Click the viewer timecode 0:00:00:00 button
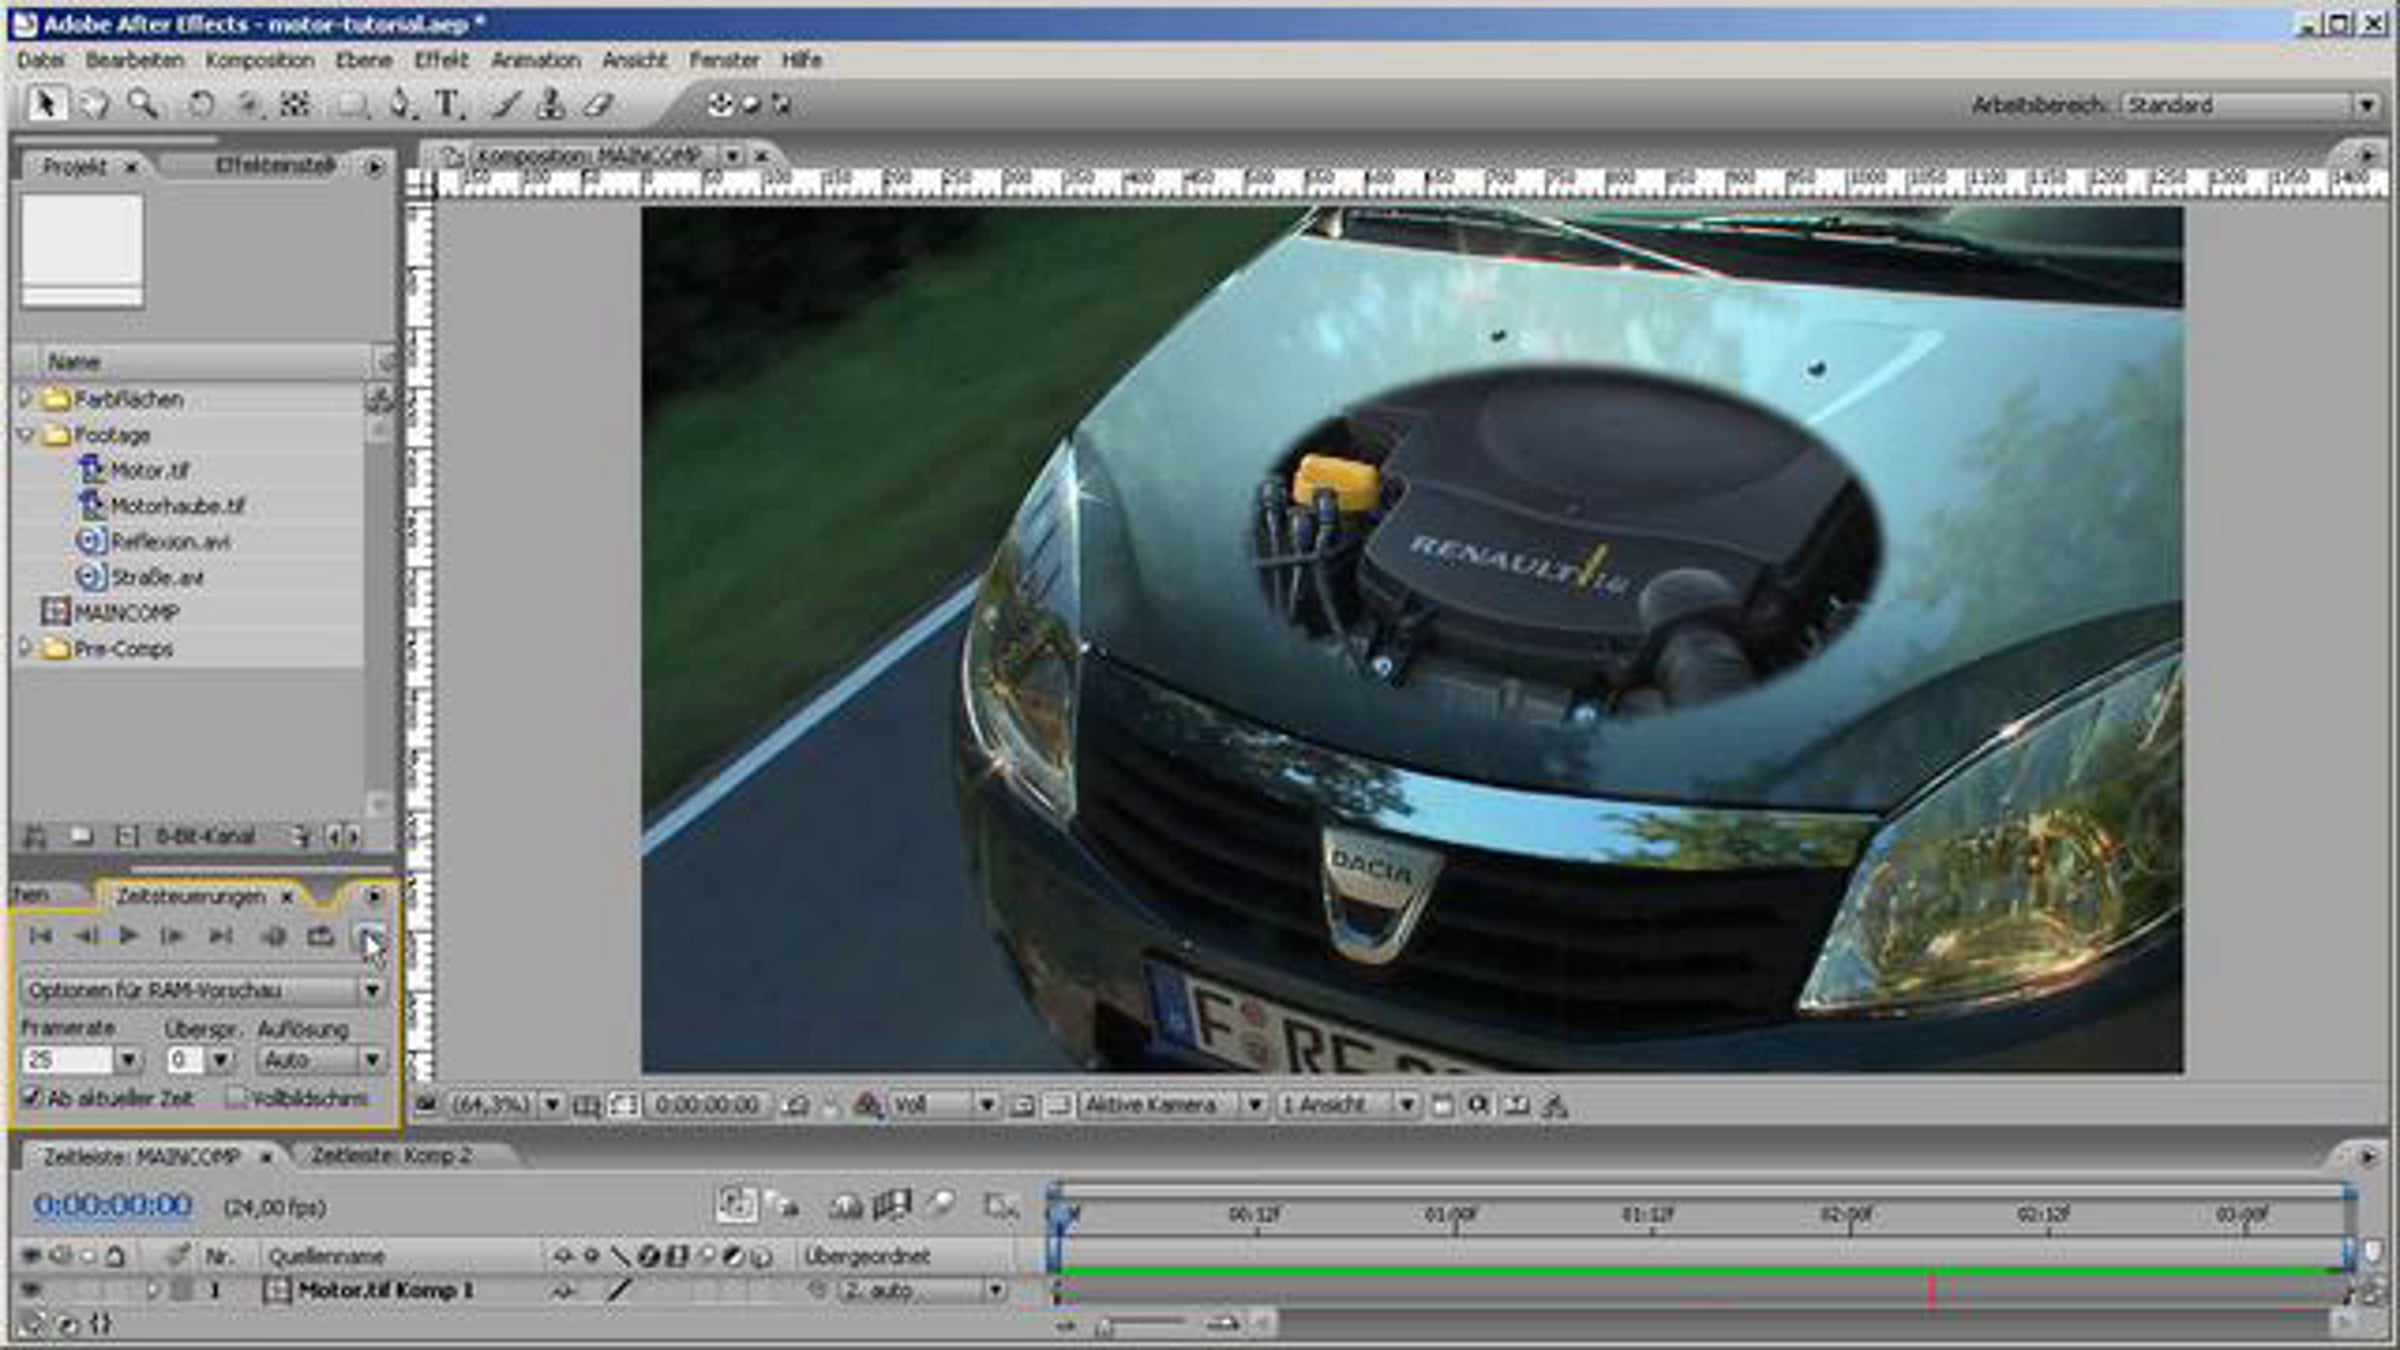Viewport: 2400px width, 1350px height. point(707,1105)
